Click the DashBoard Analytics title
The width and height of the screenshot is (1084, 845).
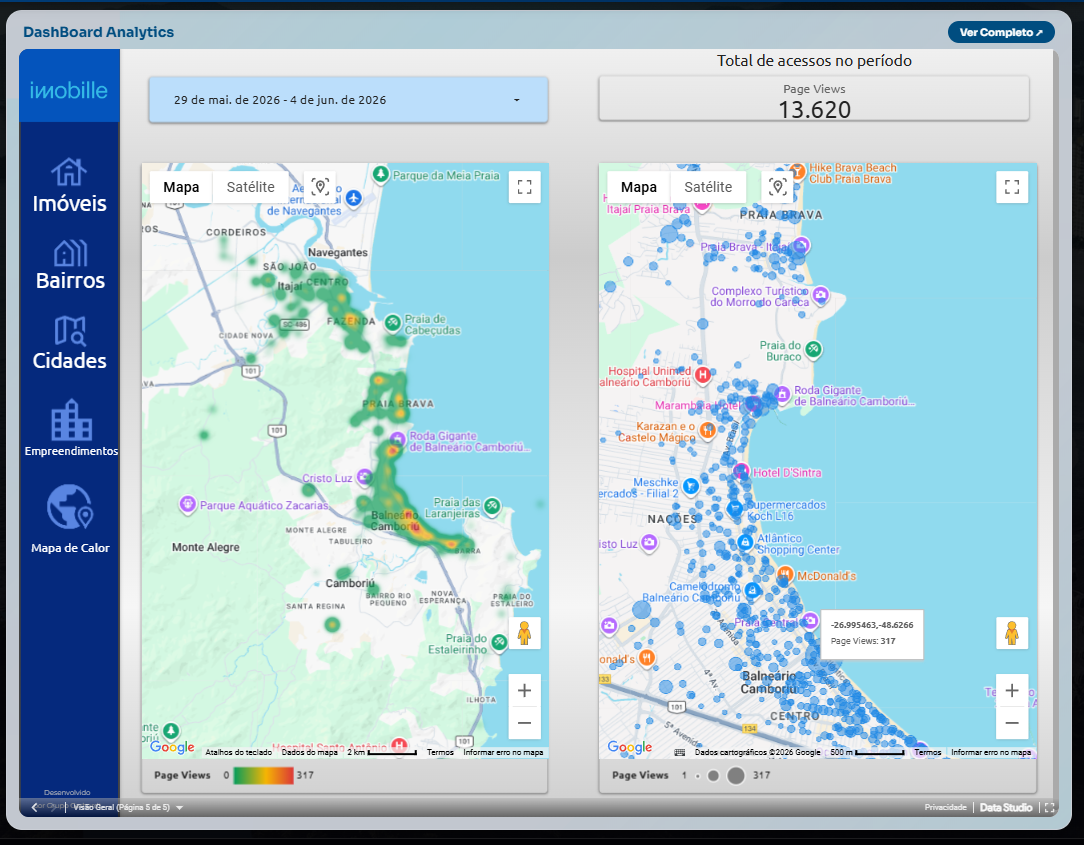98,32
